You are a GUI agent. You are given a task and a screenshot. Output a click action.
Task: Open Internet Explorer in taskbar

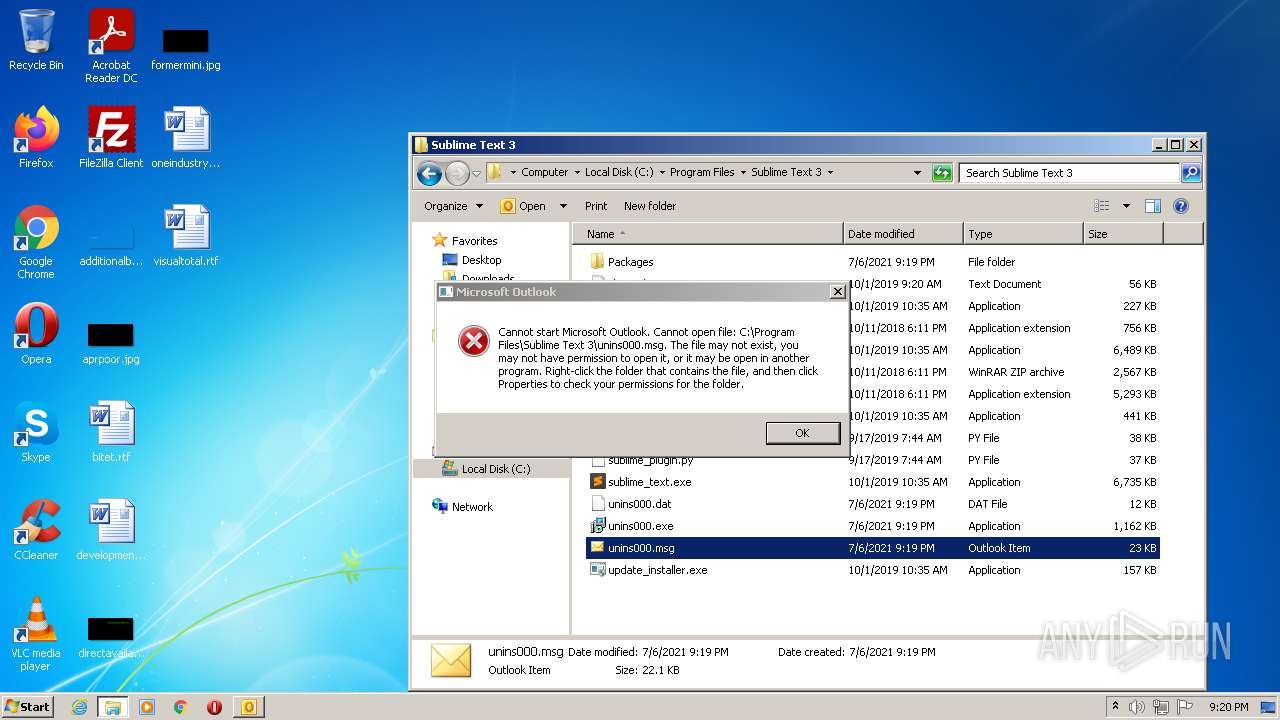point(80,707)
